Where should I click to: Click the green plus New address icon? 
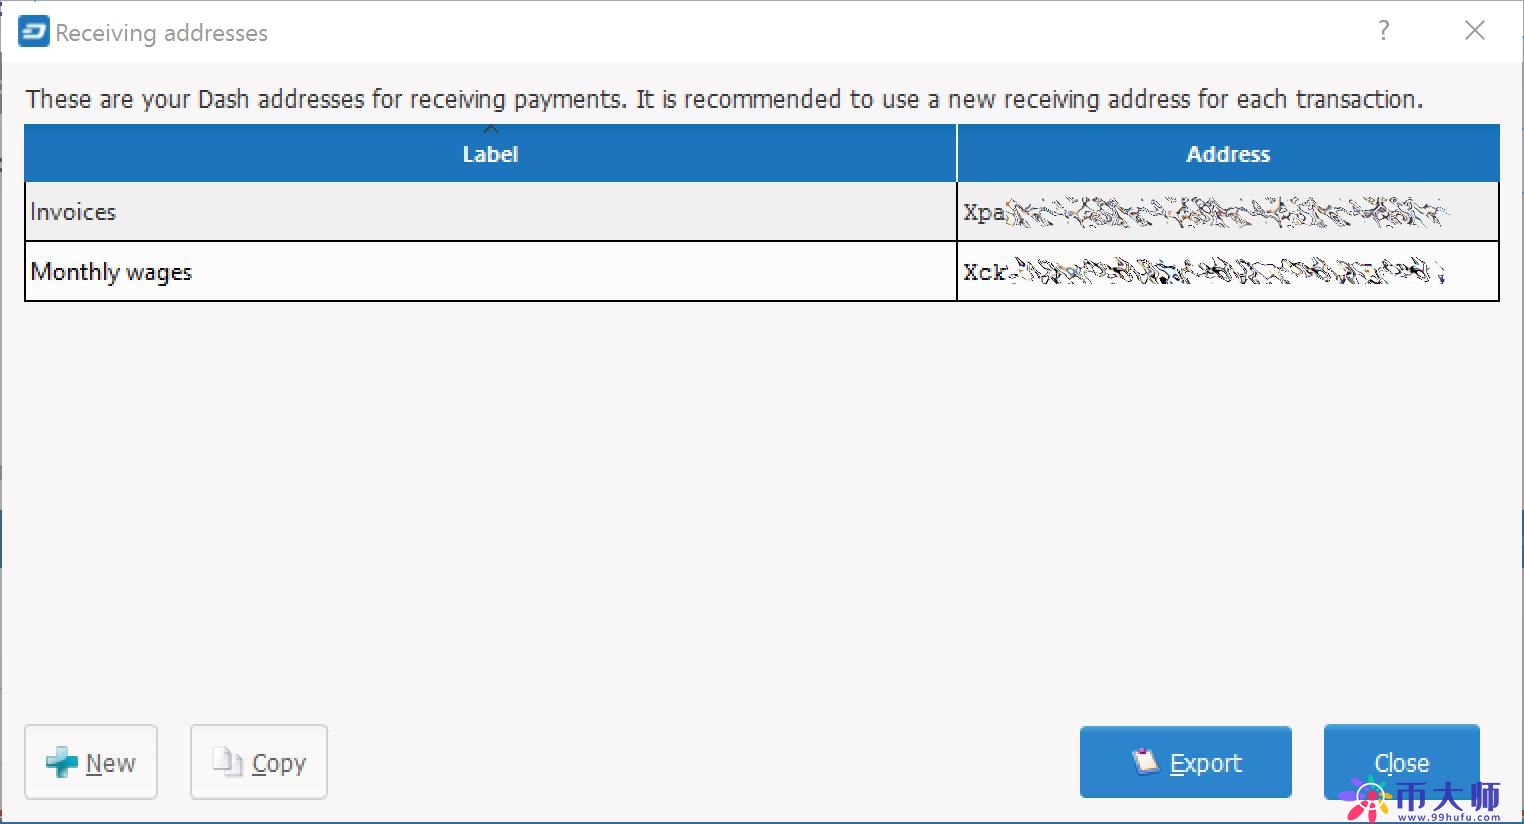tap(61, 763)
